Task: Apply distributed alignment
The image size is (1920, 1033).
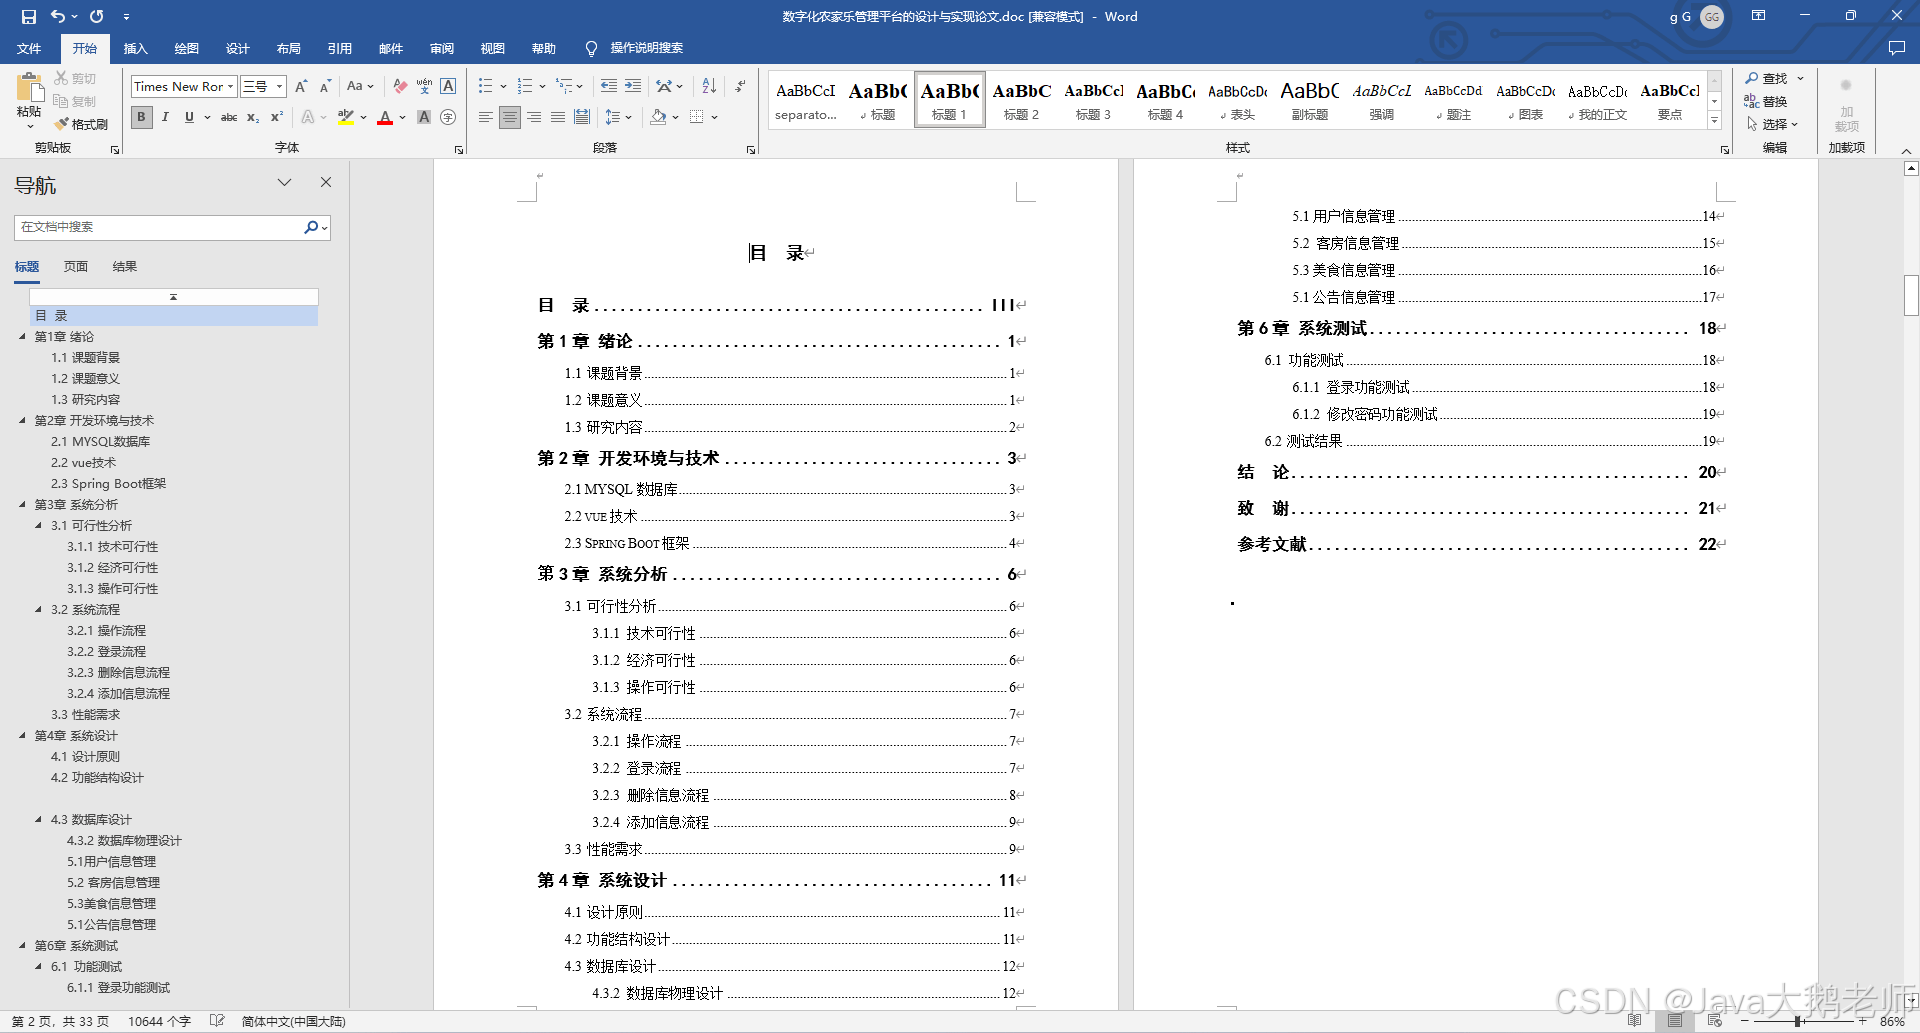Action: (x=582, y=117)
